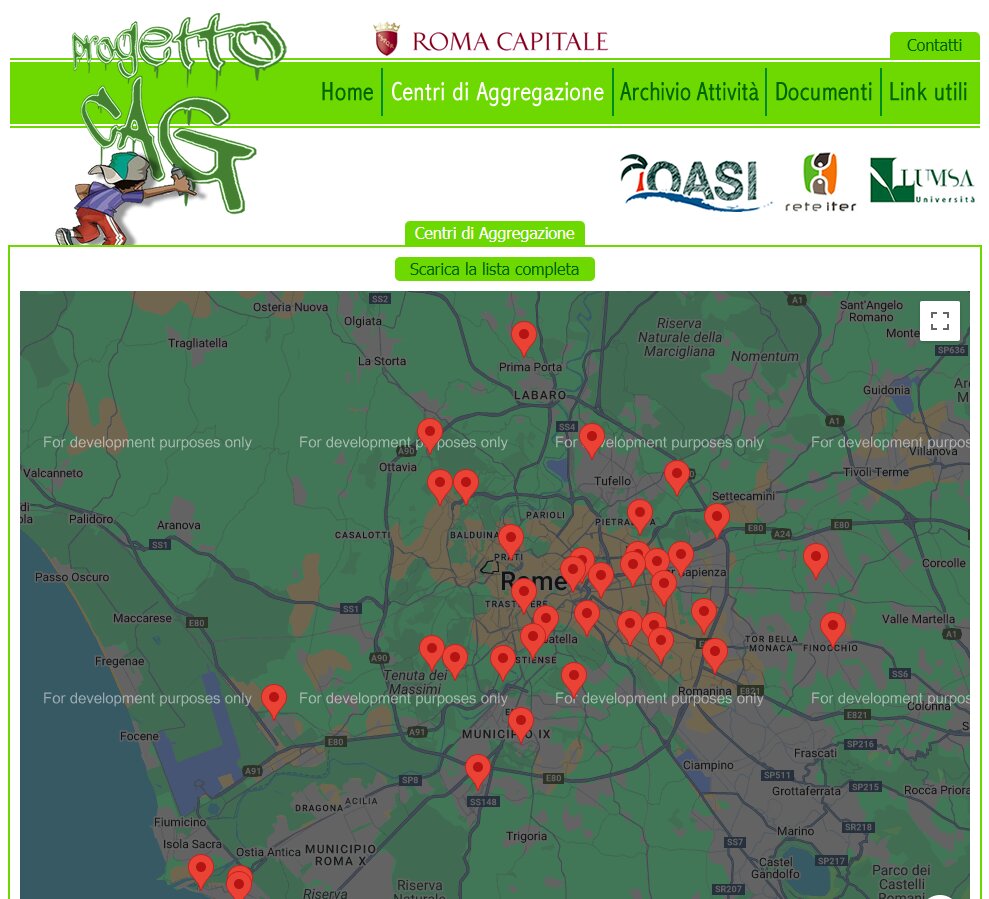Click the map marker above Prima Porta
Screen dimensions: 989x899
click(523, 337)
